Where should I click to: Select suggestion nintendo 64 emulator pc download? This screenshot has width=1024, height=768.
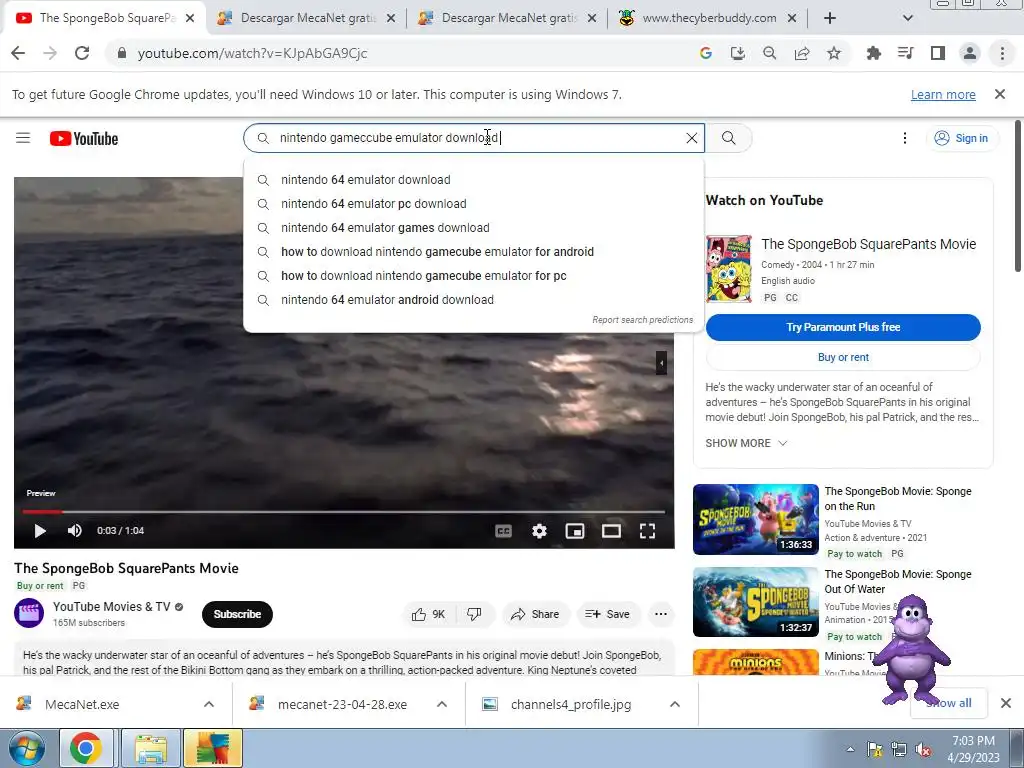473,204
